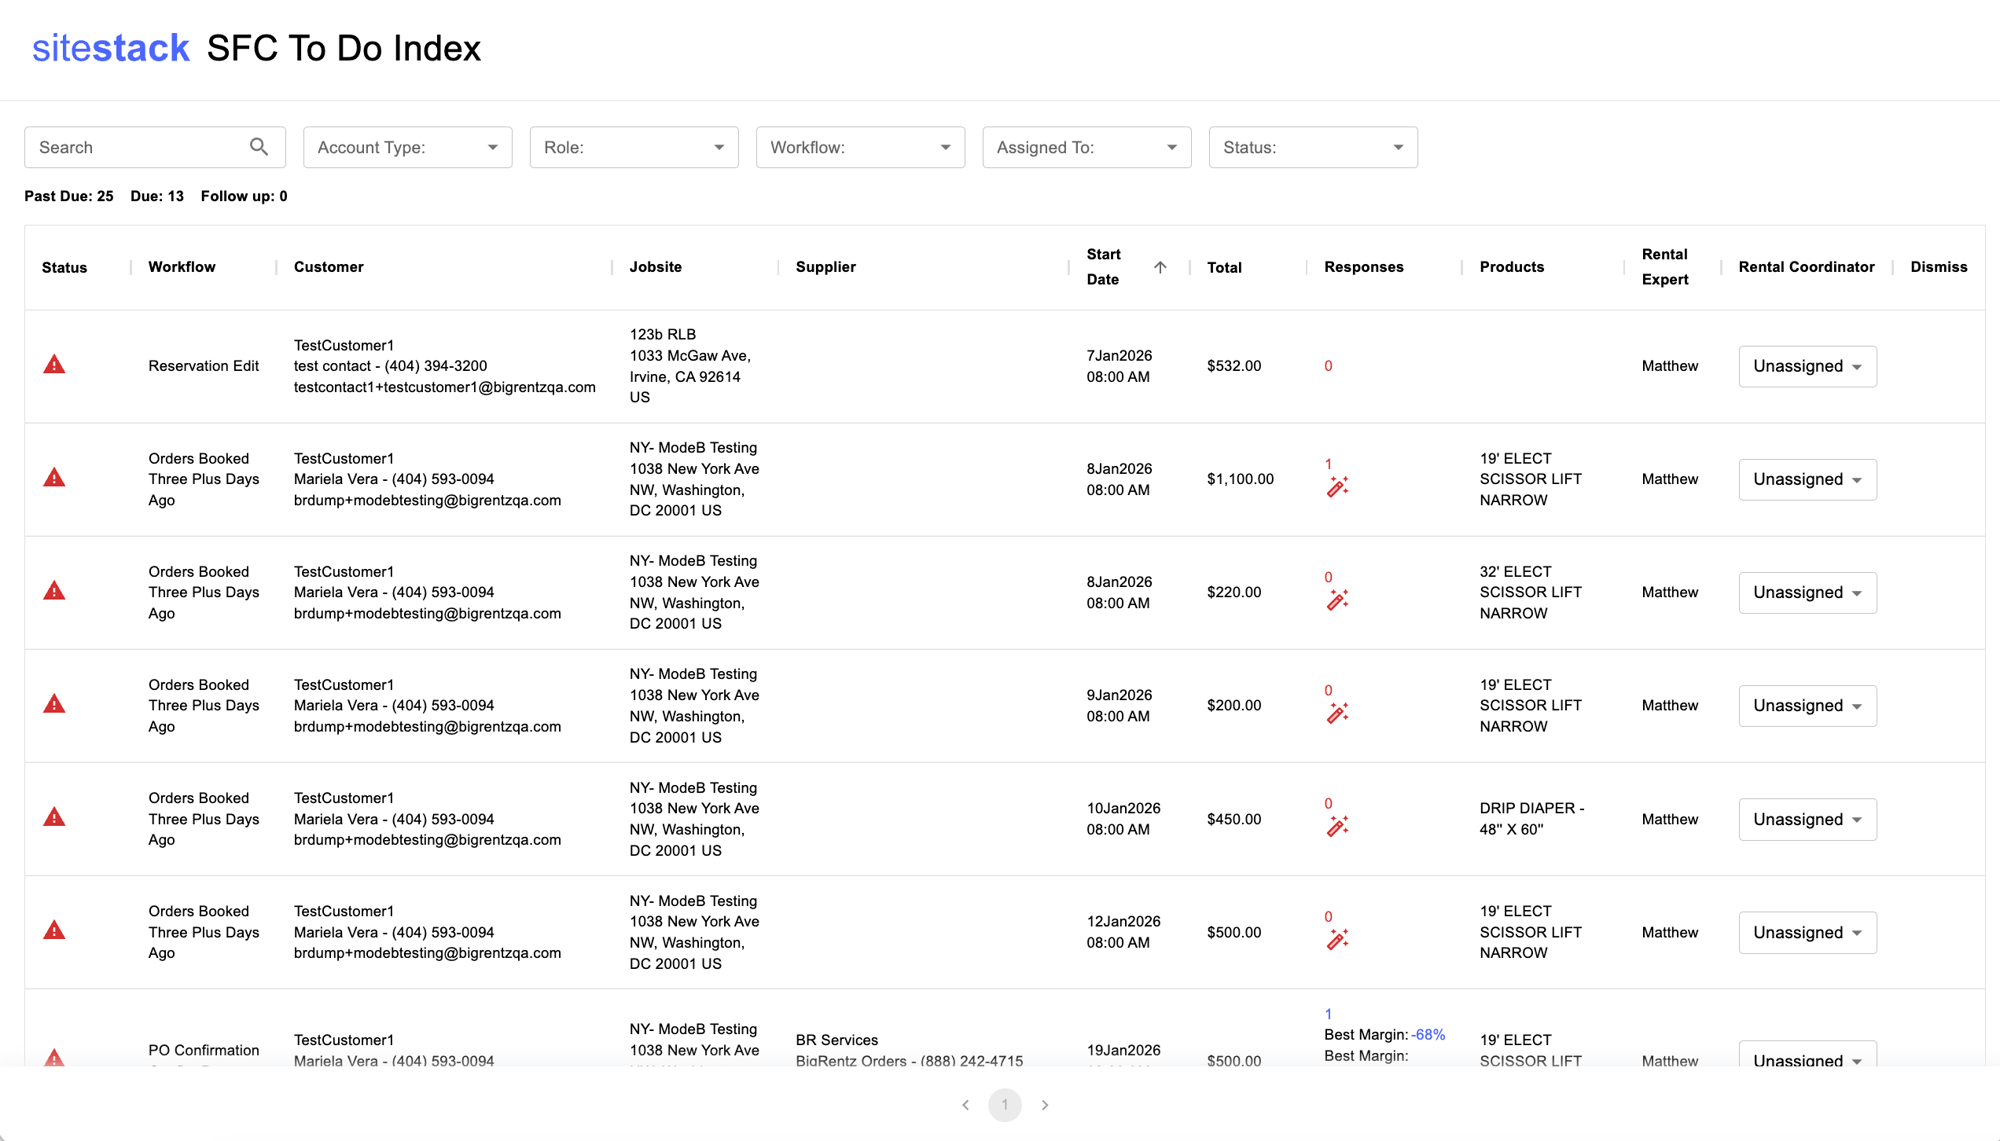Click magic wand icon for DRIP DIAPER row
2000x1141 pixels.
[x=1337, y=826]
